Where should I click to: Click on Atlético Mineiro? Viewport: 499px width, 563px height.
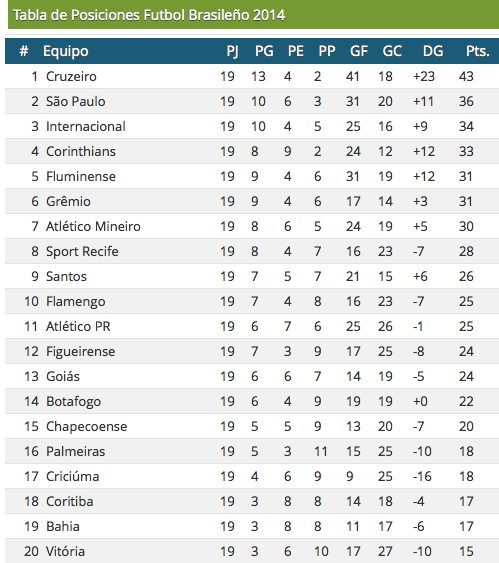(93, 227)
